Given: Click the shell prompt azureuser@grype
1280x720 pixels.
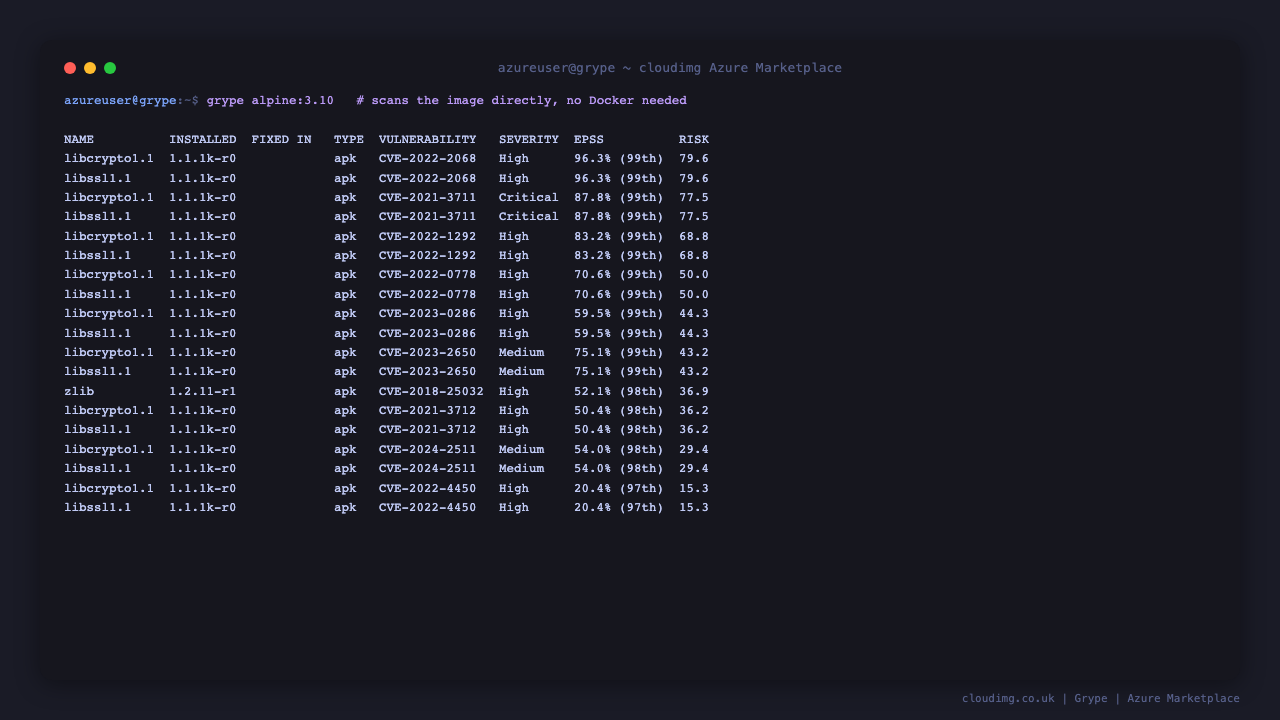Looking at the screenshot, I should click(x=120, y=101).
